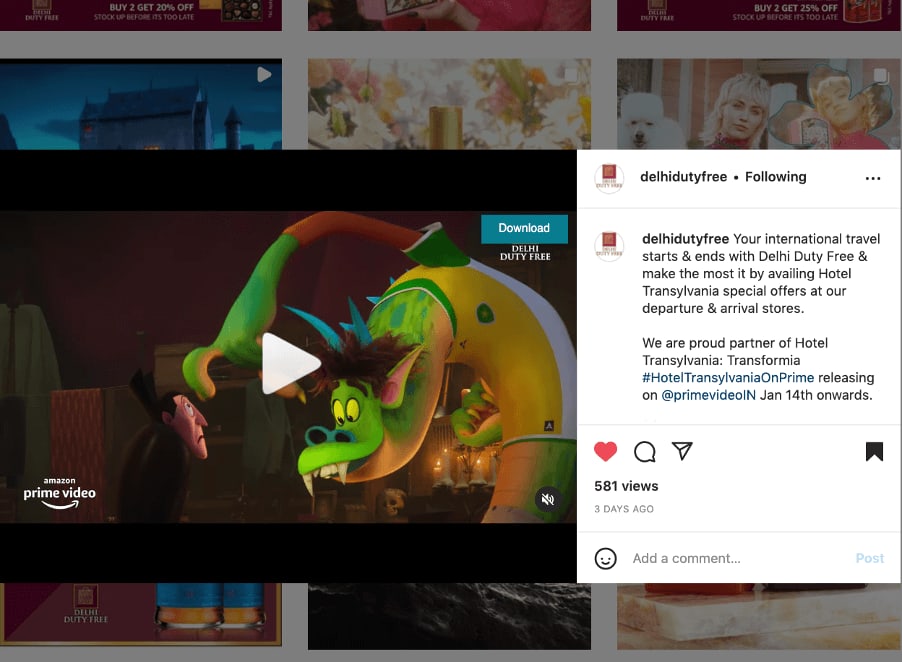Click the 581 views count
The width and height of the screenshot is (902, 662).
(x=626, y=487)
